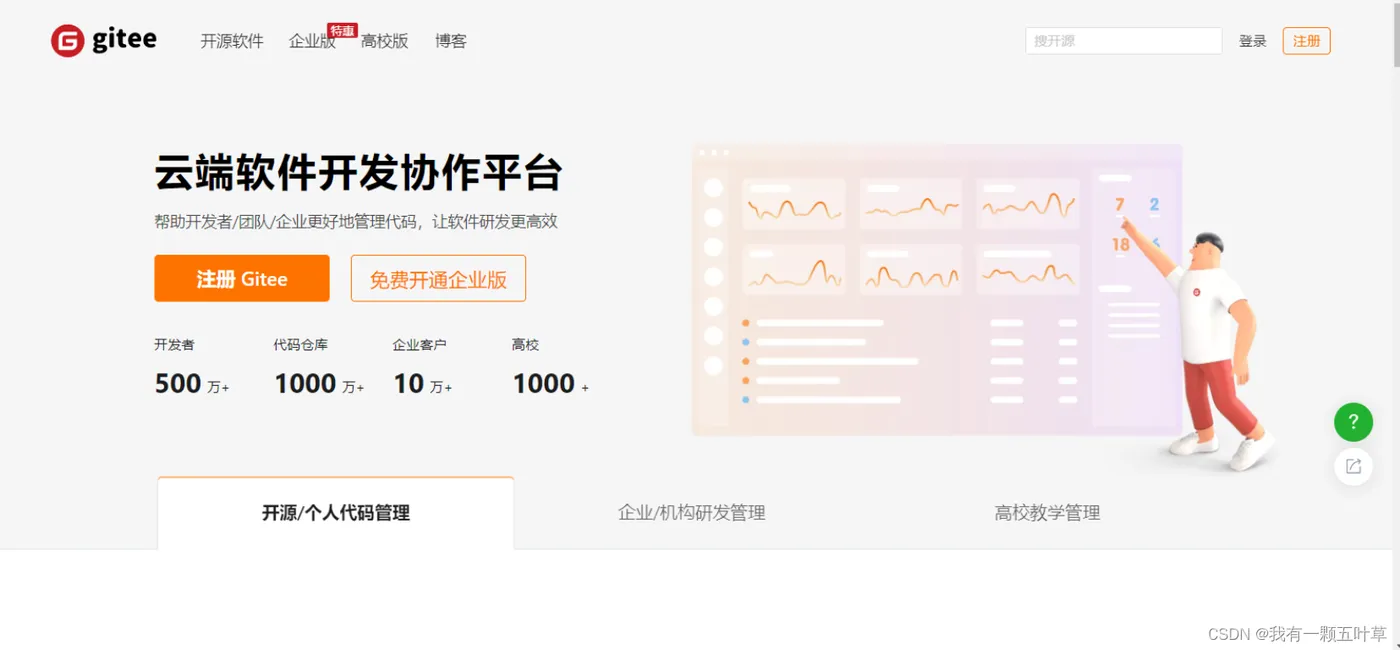Click the orange 注册 Gitee button

(x=242, y=278)
